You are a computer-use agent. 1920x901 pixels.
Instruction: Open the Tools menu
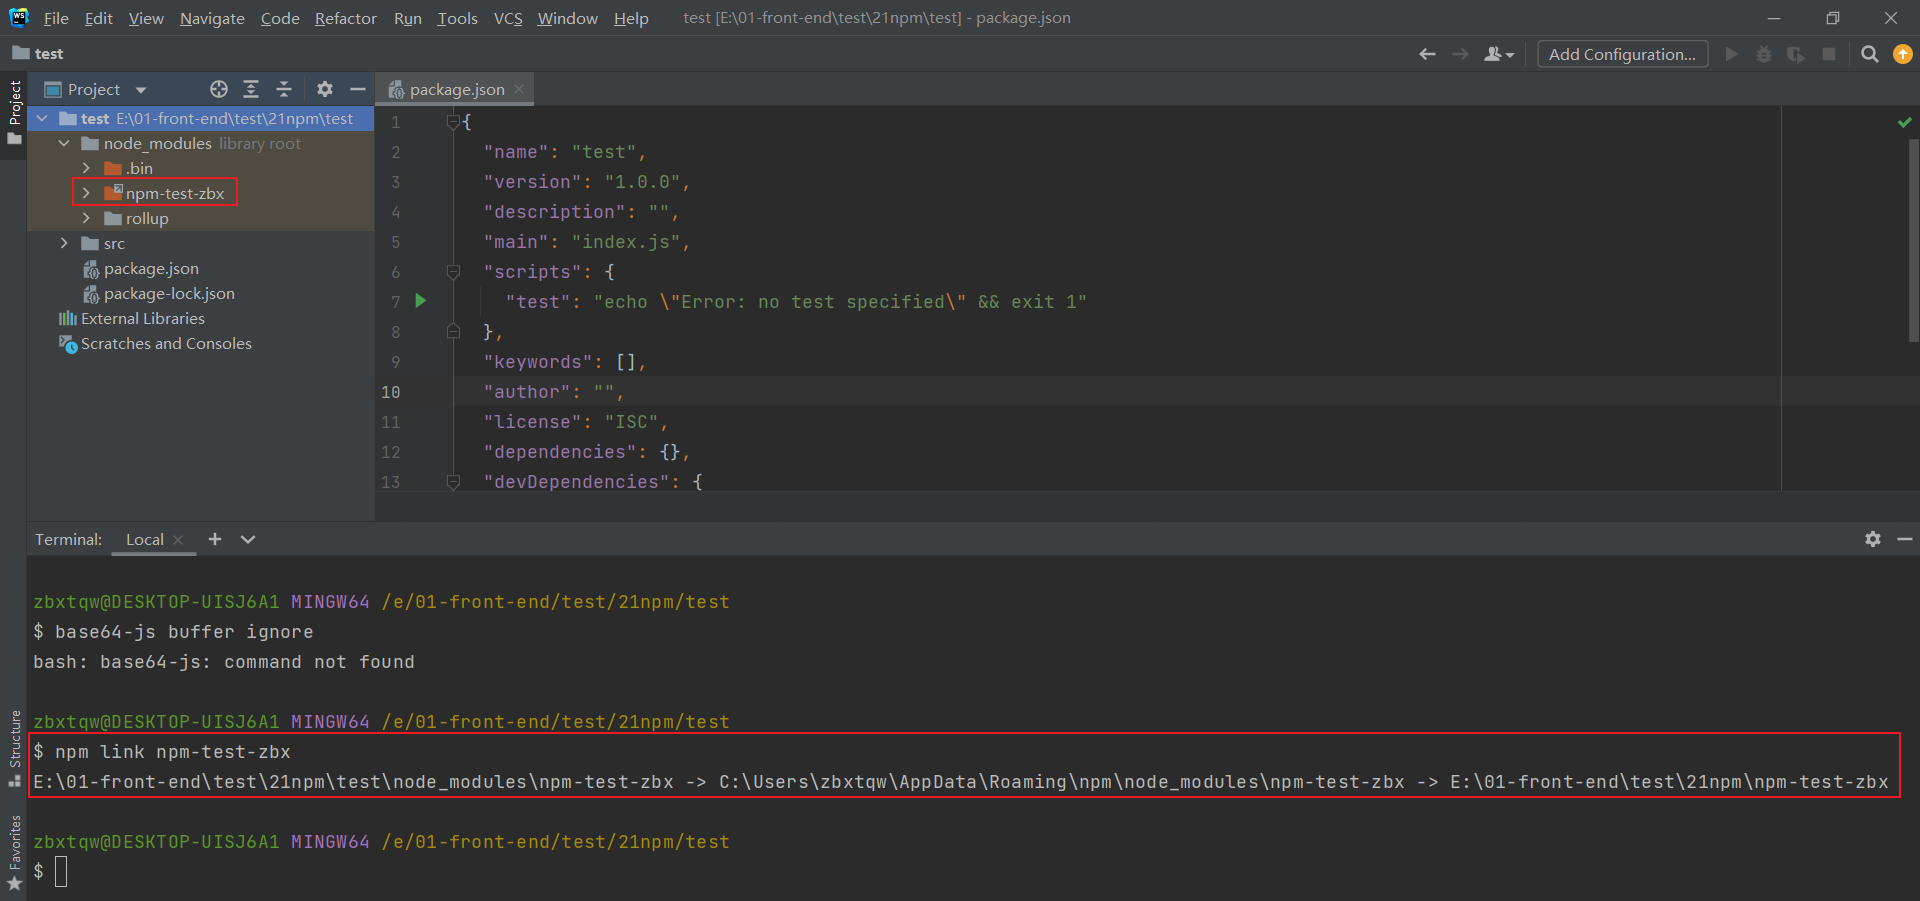point(457,18)
